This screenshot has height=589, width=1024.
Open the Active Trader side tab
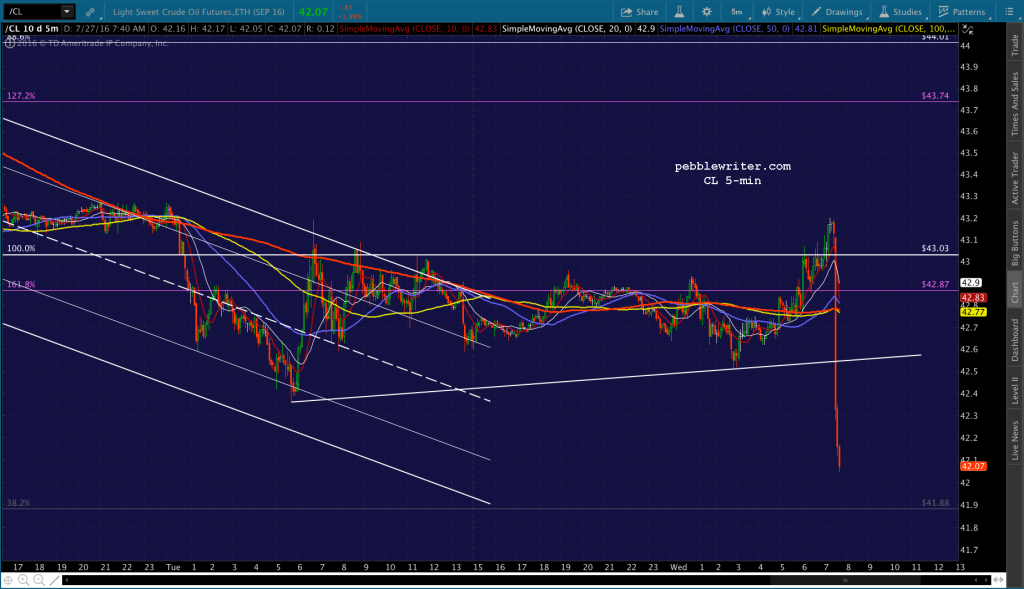[1015, 178]
